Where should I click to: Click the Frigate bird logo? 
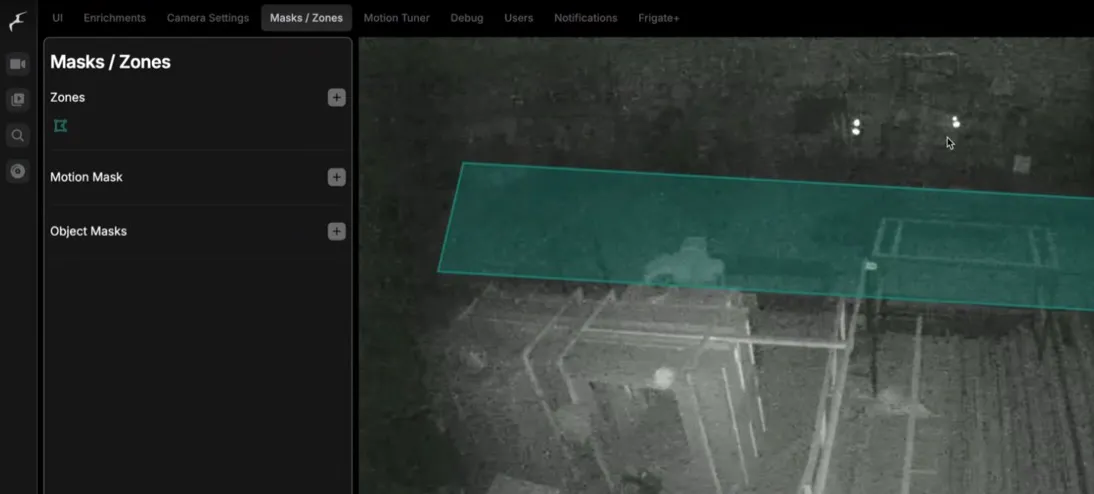[17, 20]
